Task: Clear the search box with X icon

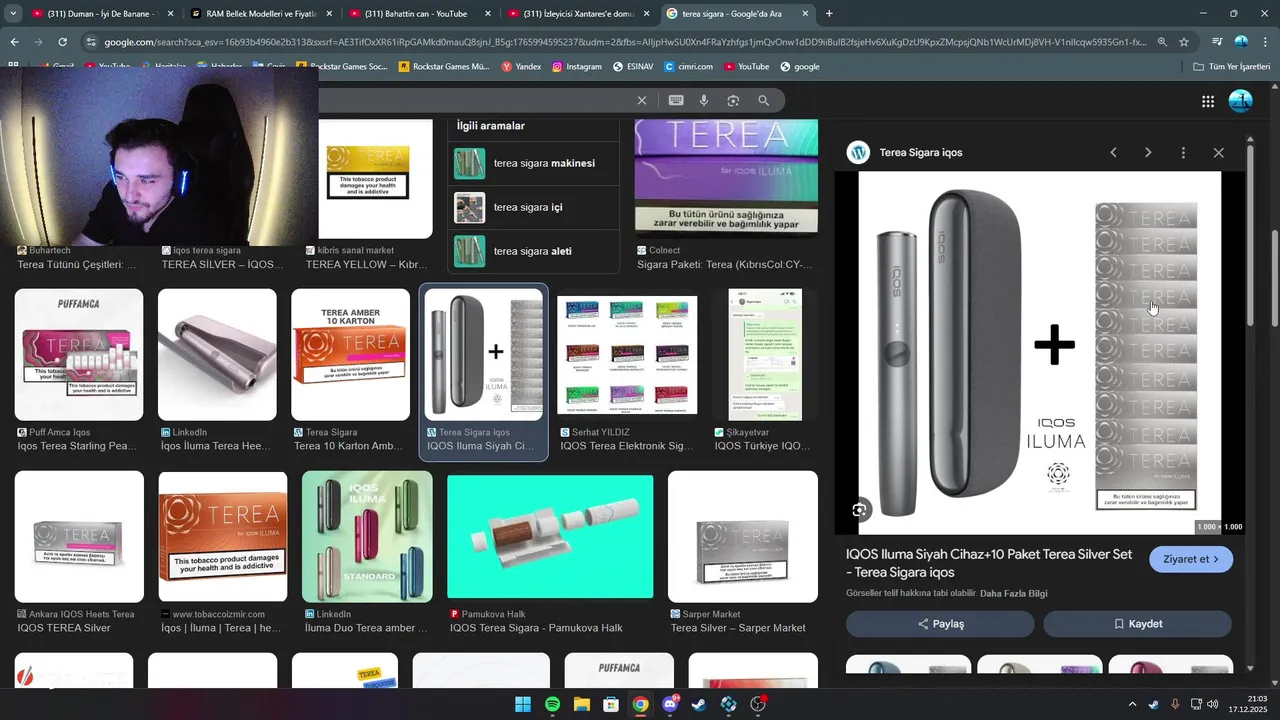Action: coord(642,100)
